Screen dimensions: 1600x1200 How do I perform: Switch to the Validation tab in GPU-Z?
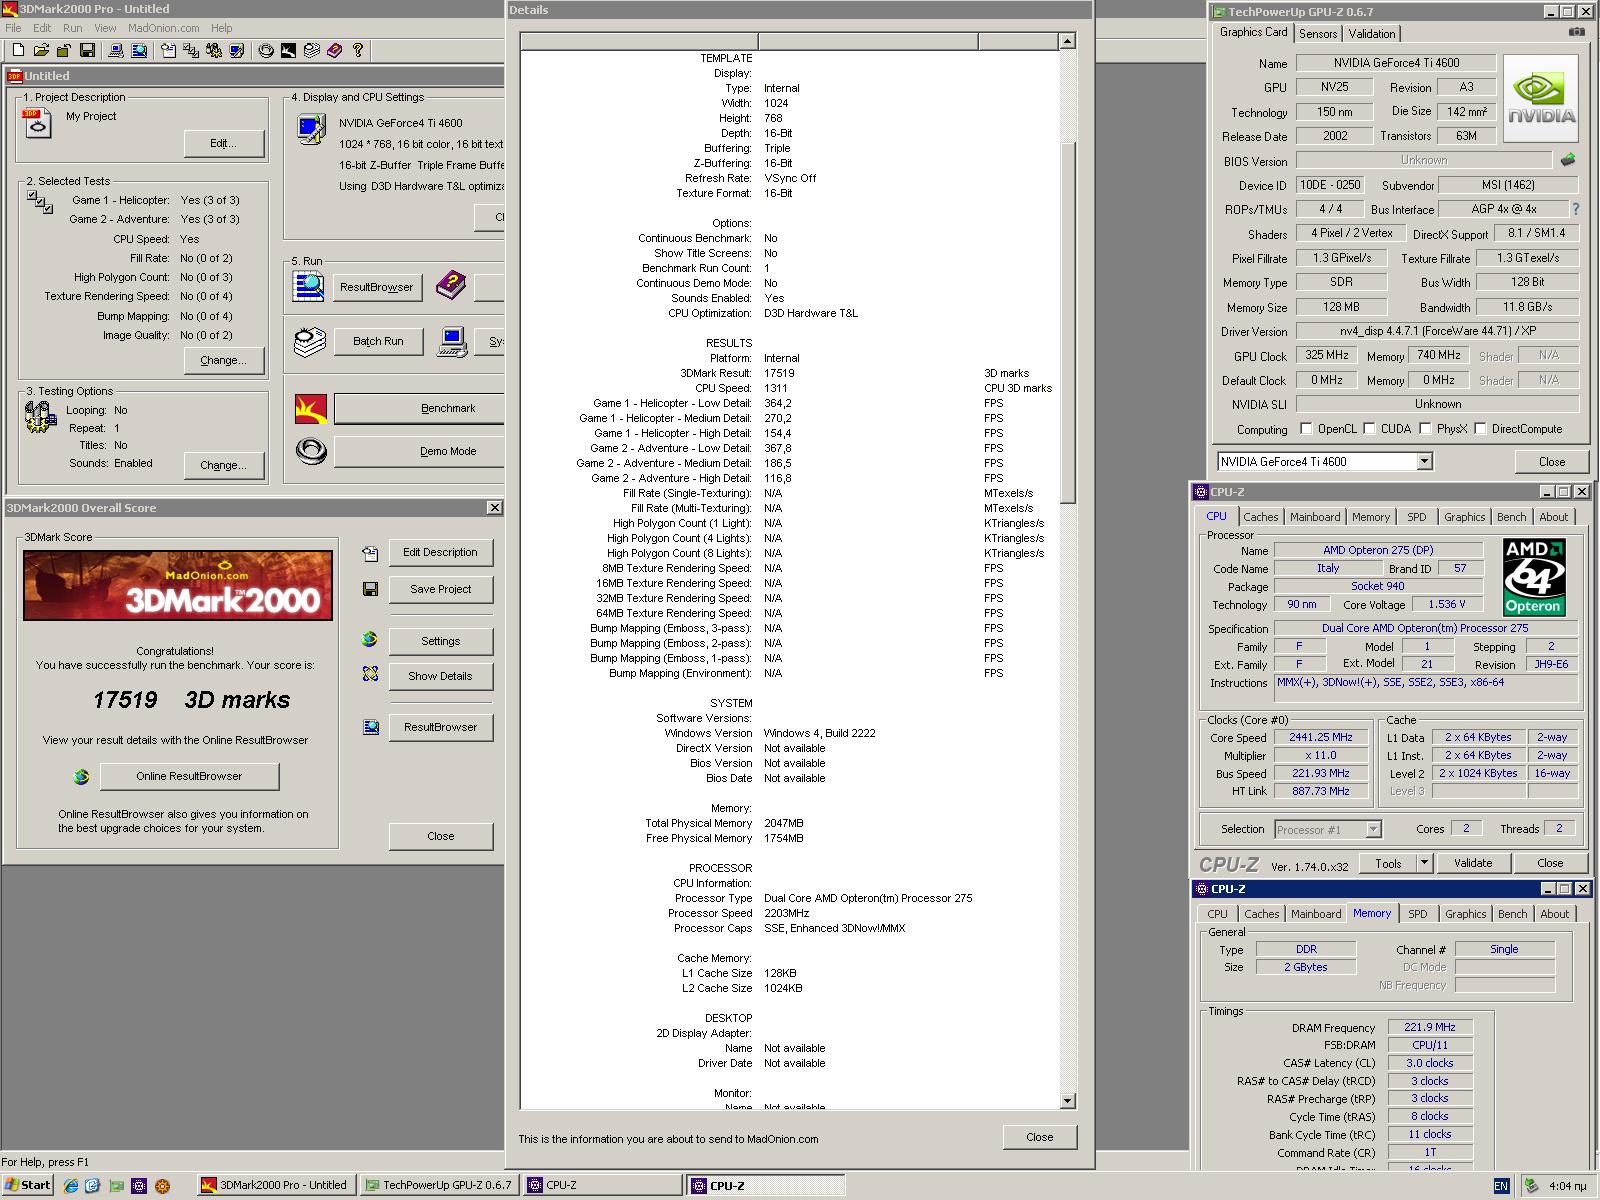coord(1372,34)
